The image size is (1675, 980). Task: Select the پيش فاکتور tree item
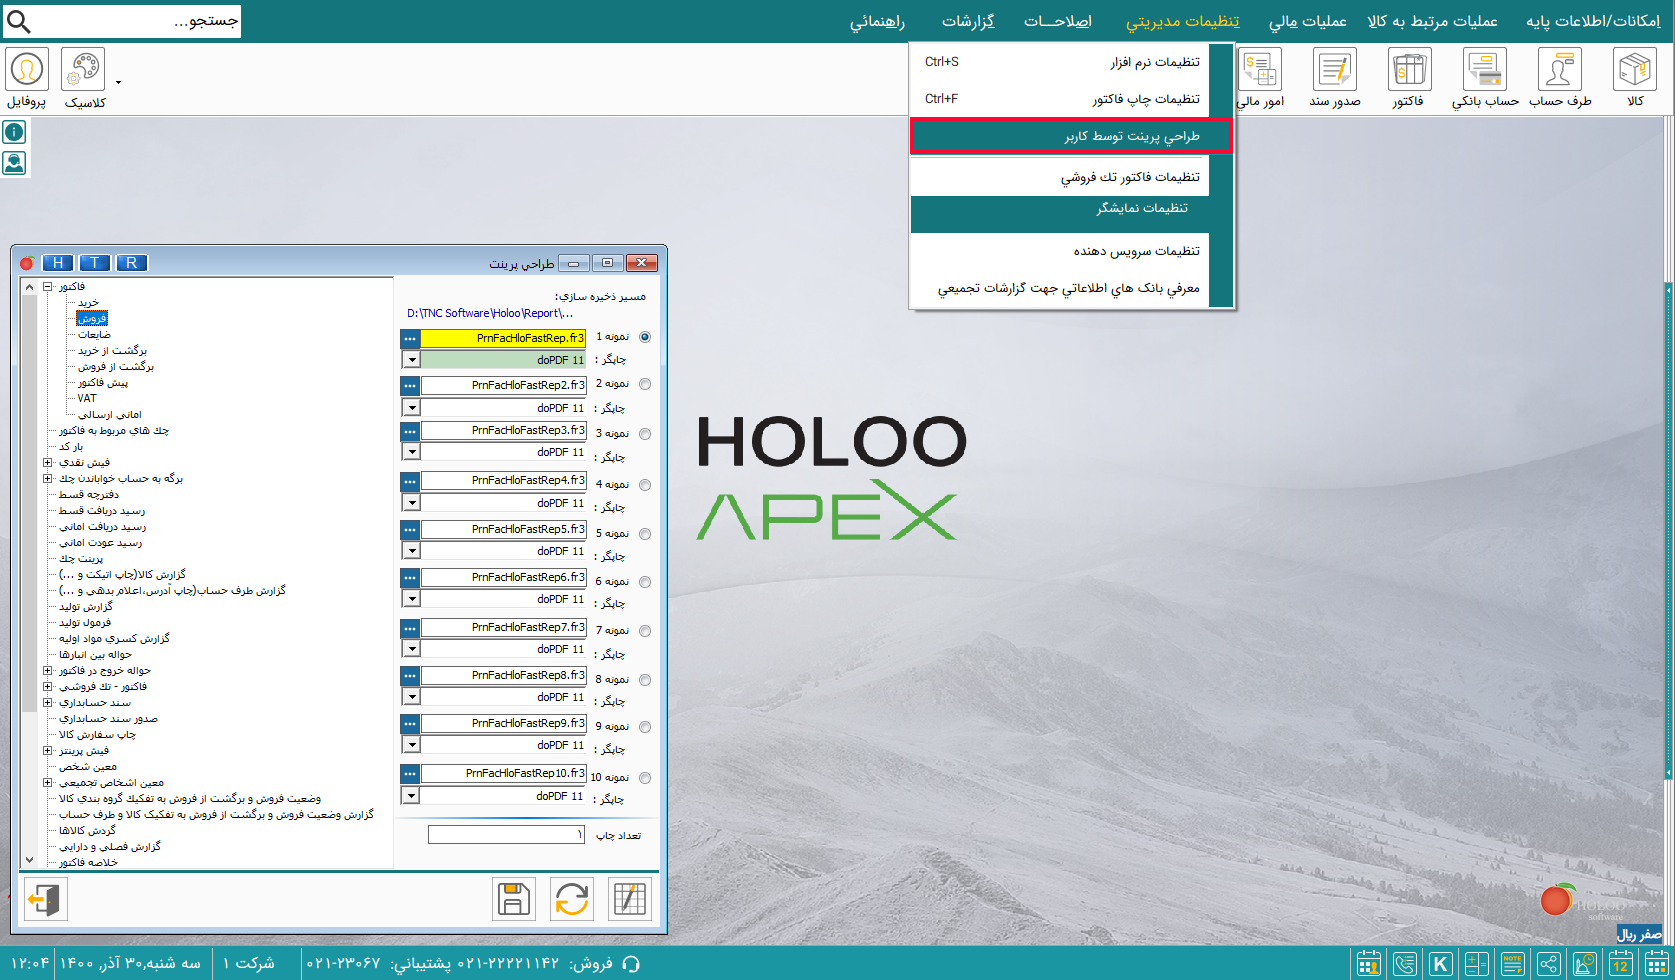click(103, 383)
